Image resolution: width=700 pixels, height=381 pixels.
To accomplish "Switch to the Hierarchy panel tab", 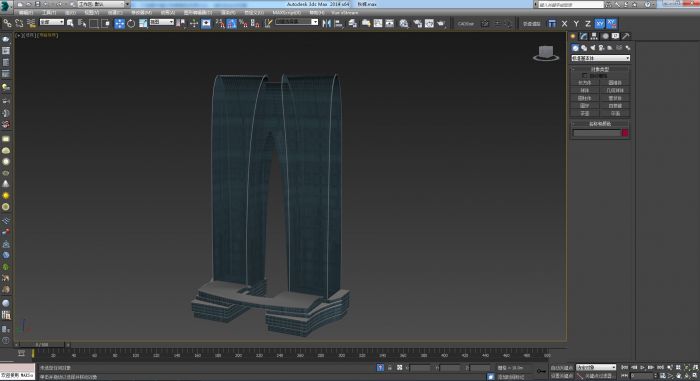I will 594,36.
